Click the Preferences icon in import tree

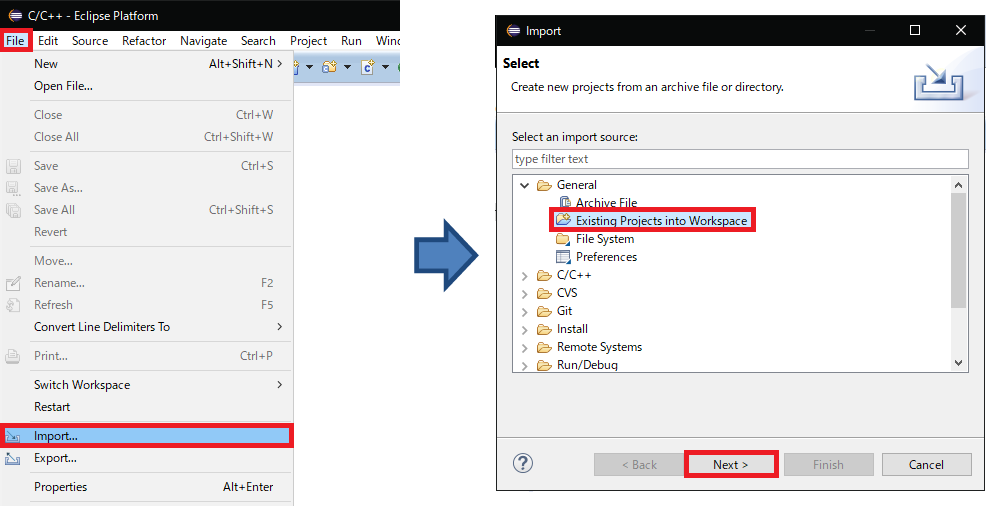[x=563, y=257]
